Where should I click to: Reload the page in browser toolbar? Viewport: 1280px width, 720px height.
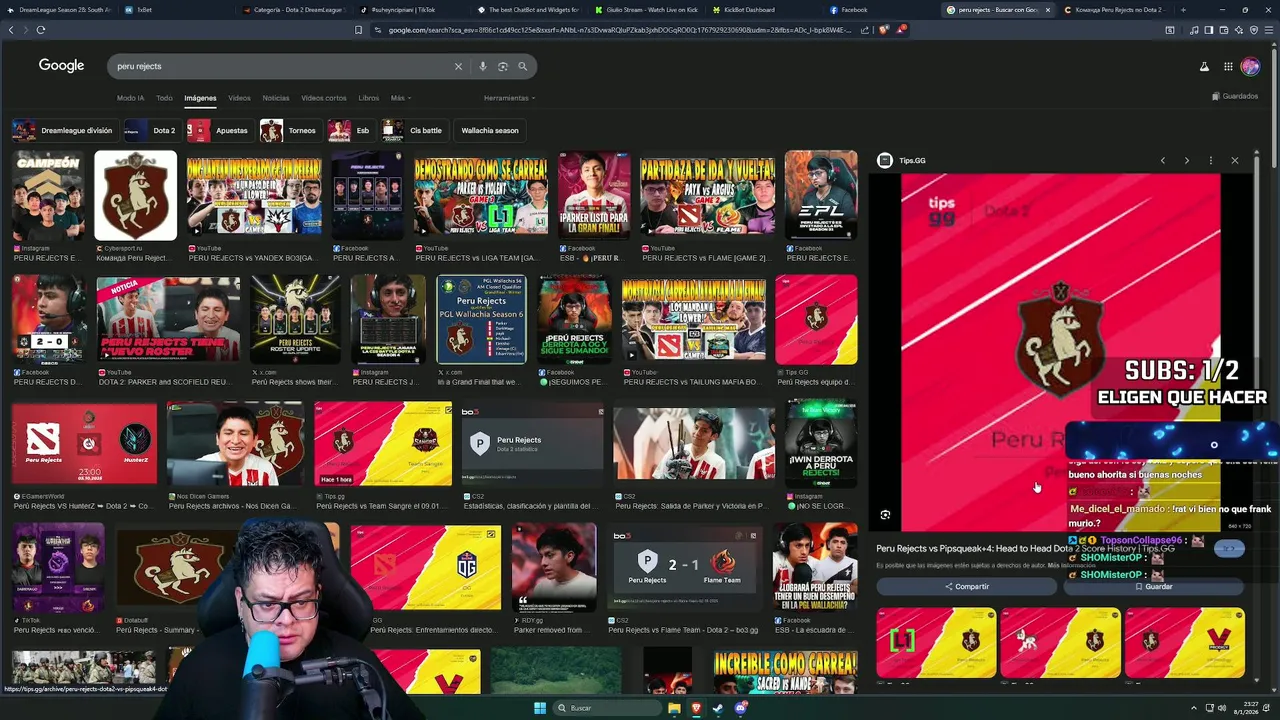(41, 30)
